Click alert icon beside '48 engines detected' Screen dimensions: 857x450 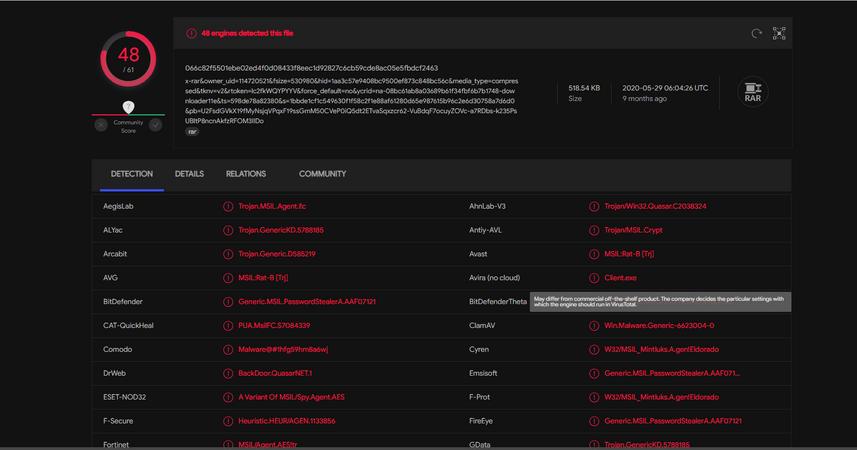pyautogui.click(x=191, y=33)
